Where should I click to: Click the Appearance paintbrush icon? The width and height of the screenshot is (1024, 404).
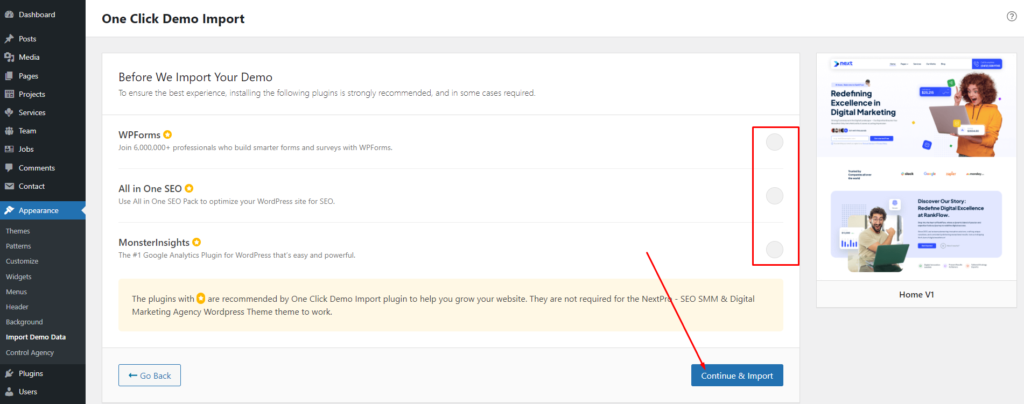[x=9, y=210]
